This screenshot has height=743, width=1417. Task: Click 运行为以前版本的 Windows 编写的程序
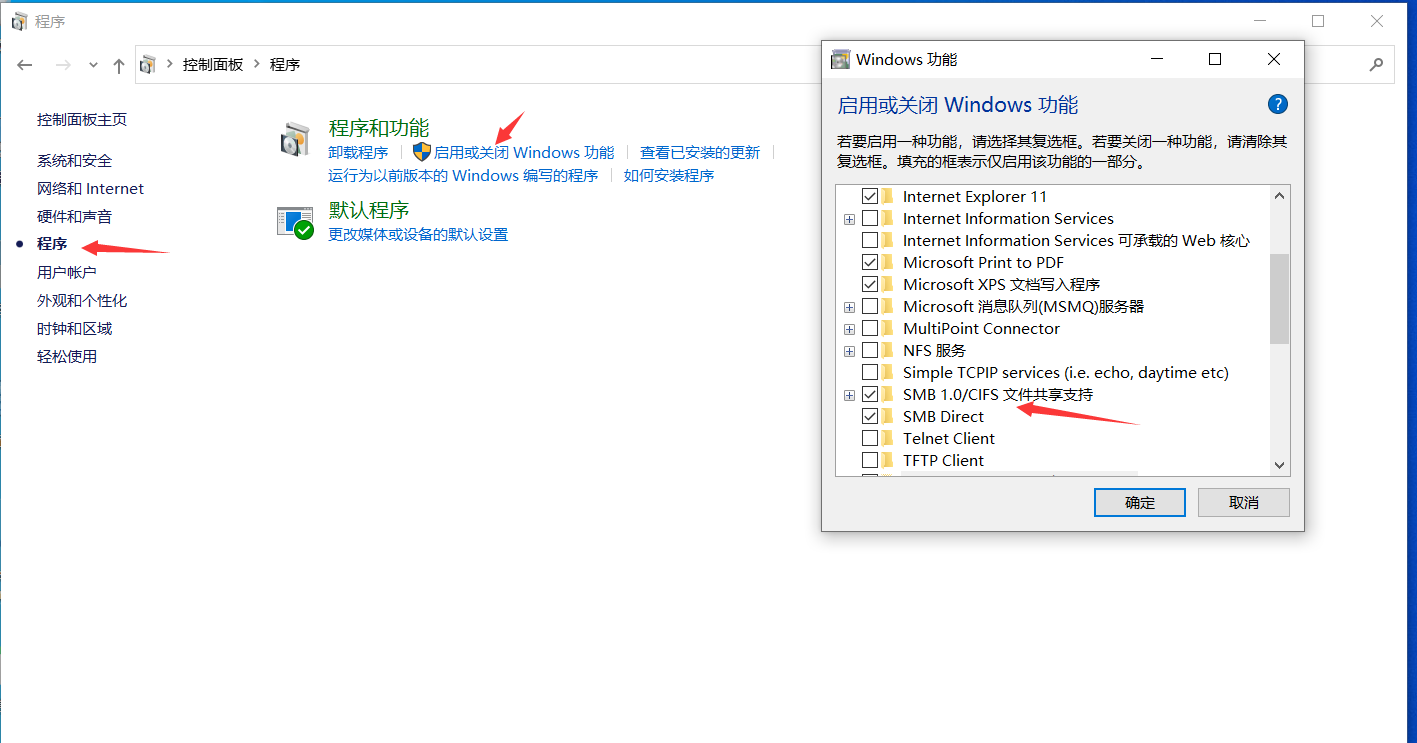463,175
